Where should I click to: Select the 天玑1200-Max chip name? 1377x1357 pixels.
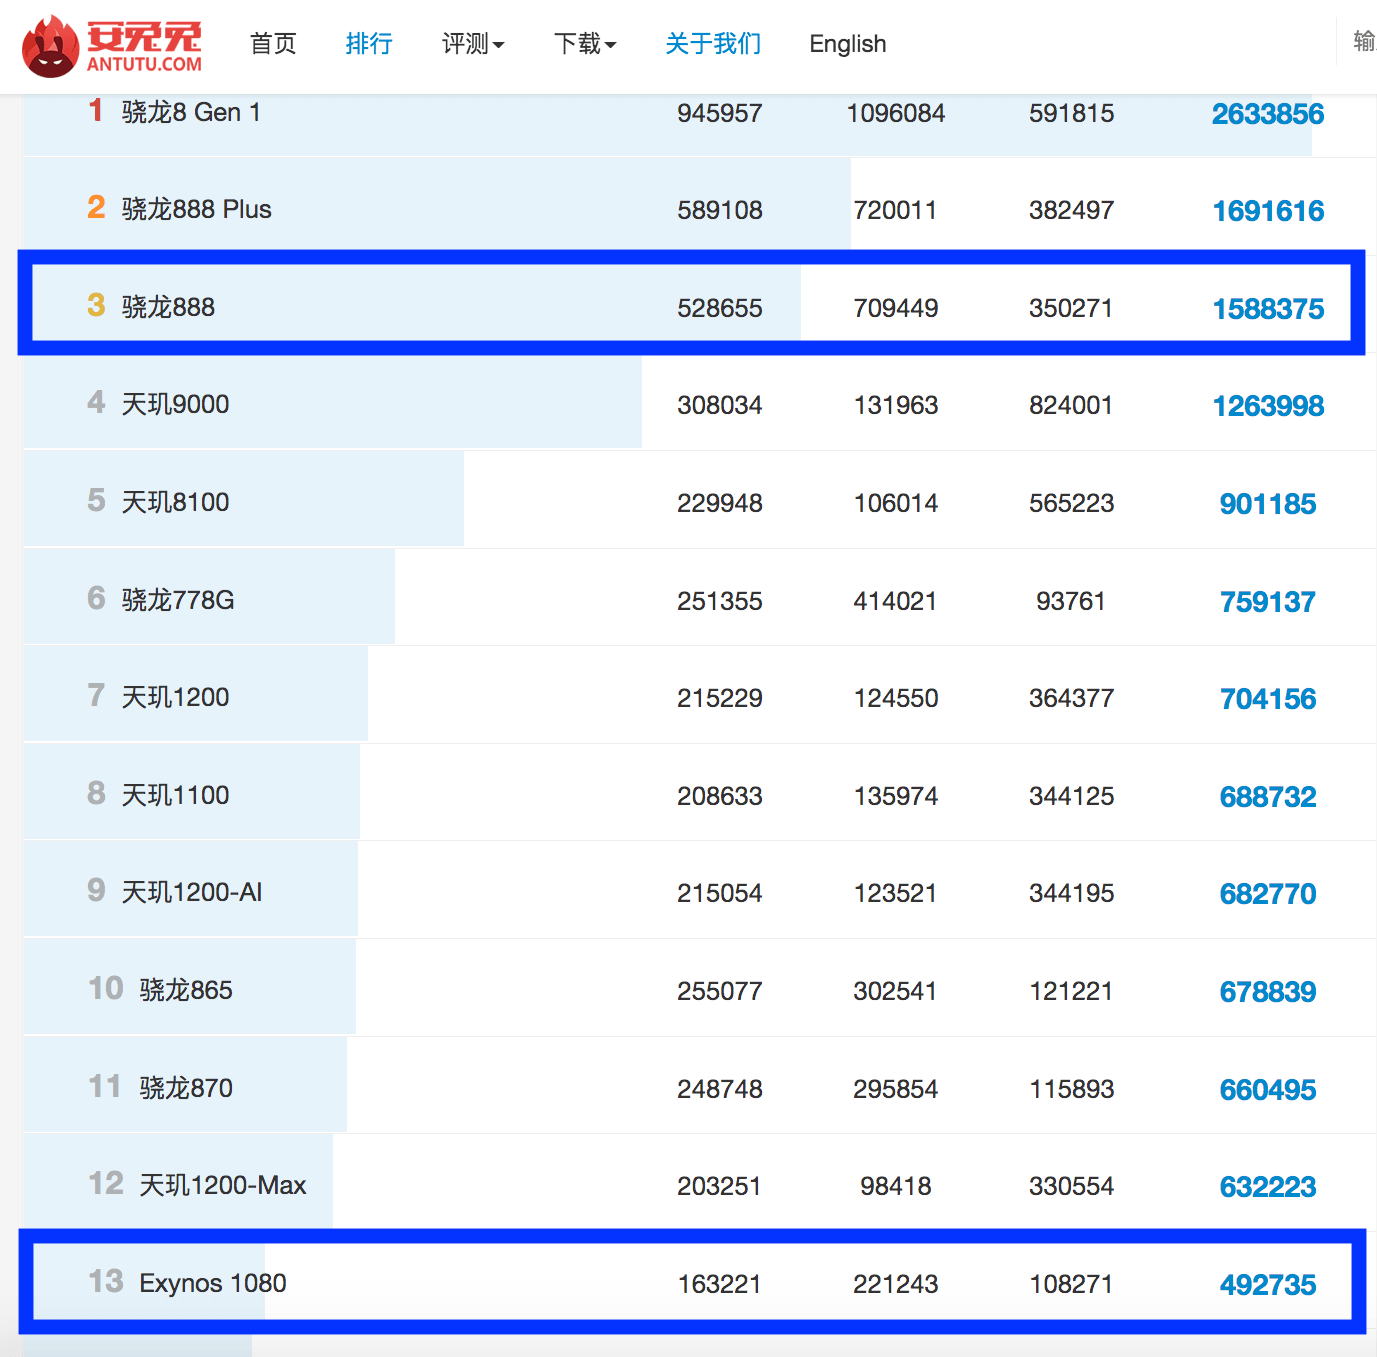[222, 1185]
